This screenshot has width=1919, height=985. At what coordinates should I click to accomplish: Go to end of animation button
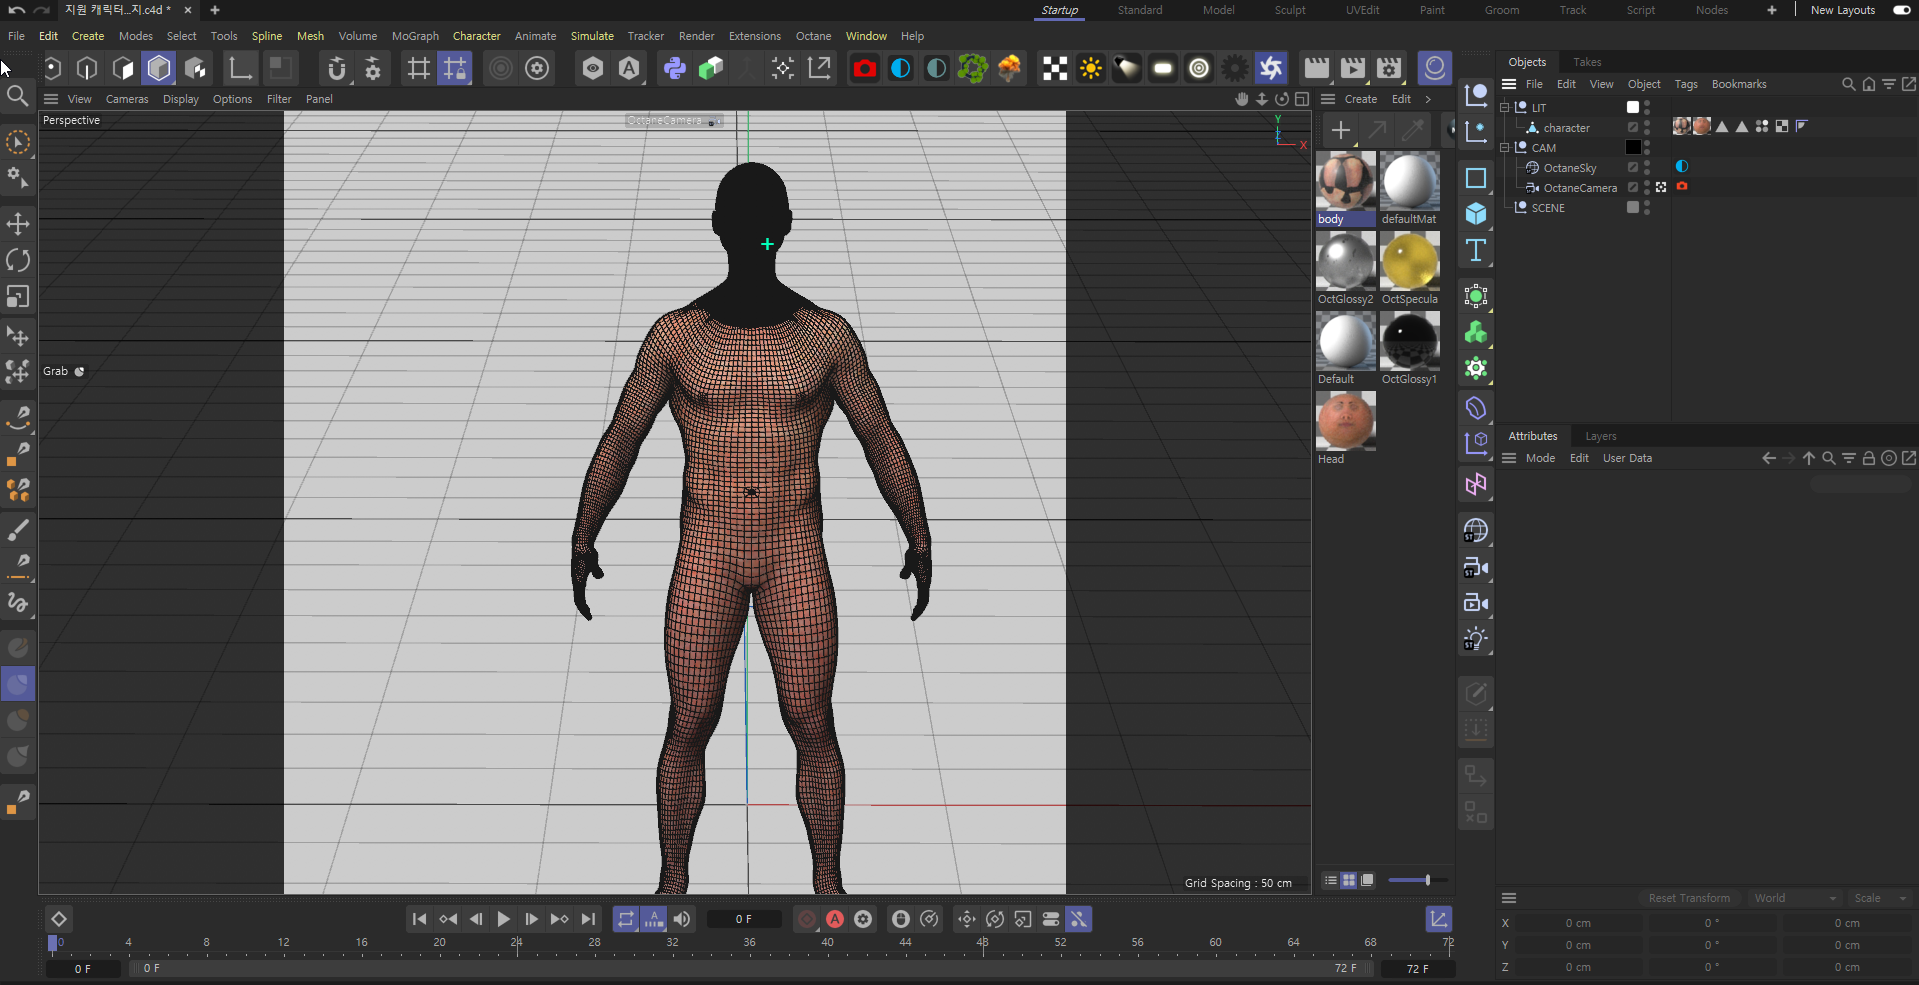(x=588, y=919)
